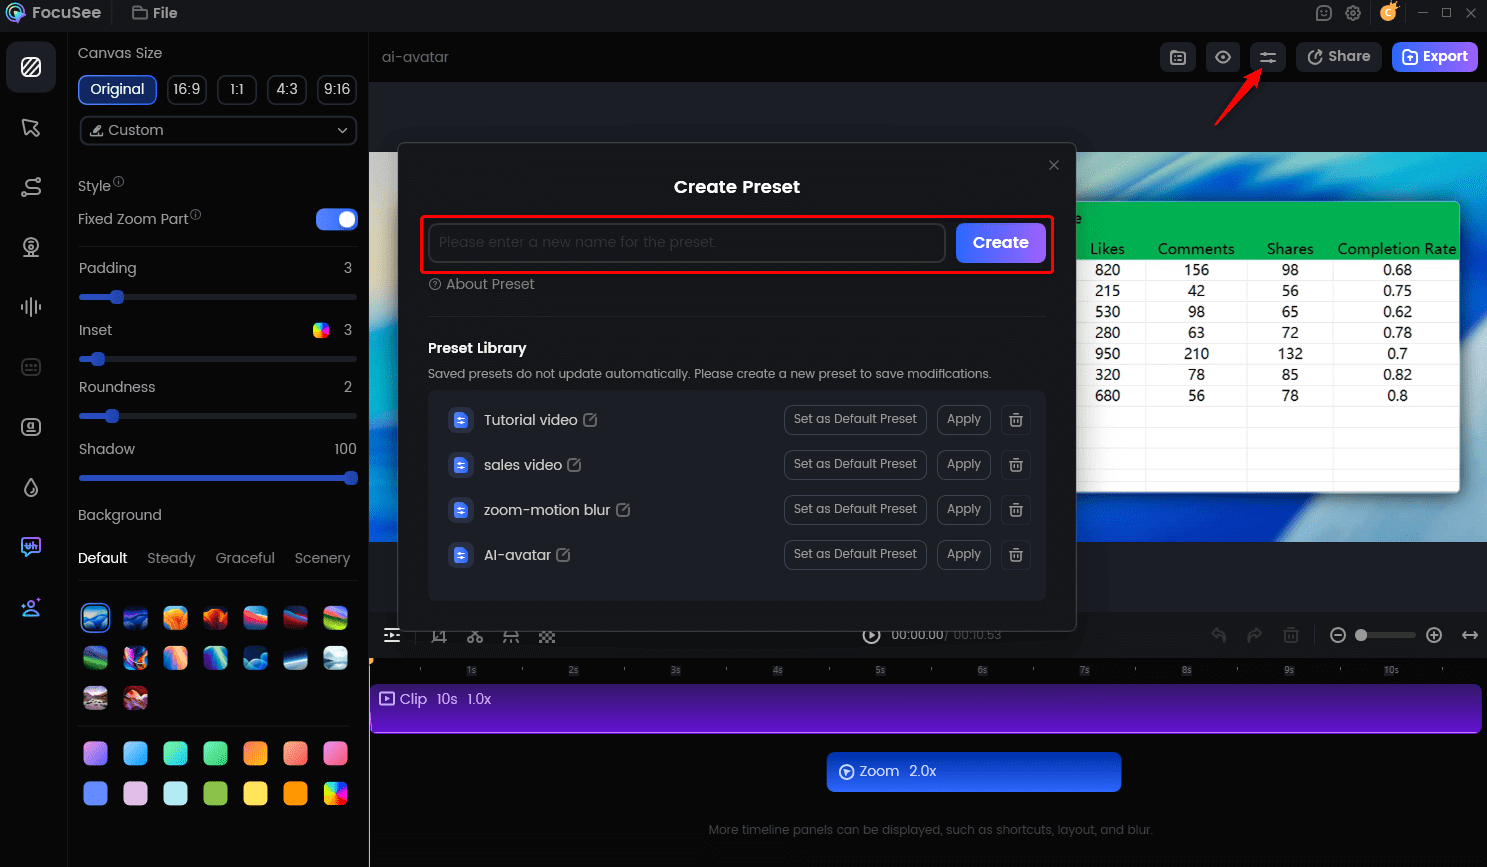
Task: Split the clip using the scissors tool
Action: pyautogui.click(x=475, y=636)
